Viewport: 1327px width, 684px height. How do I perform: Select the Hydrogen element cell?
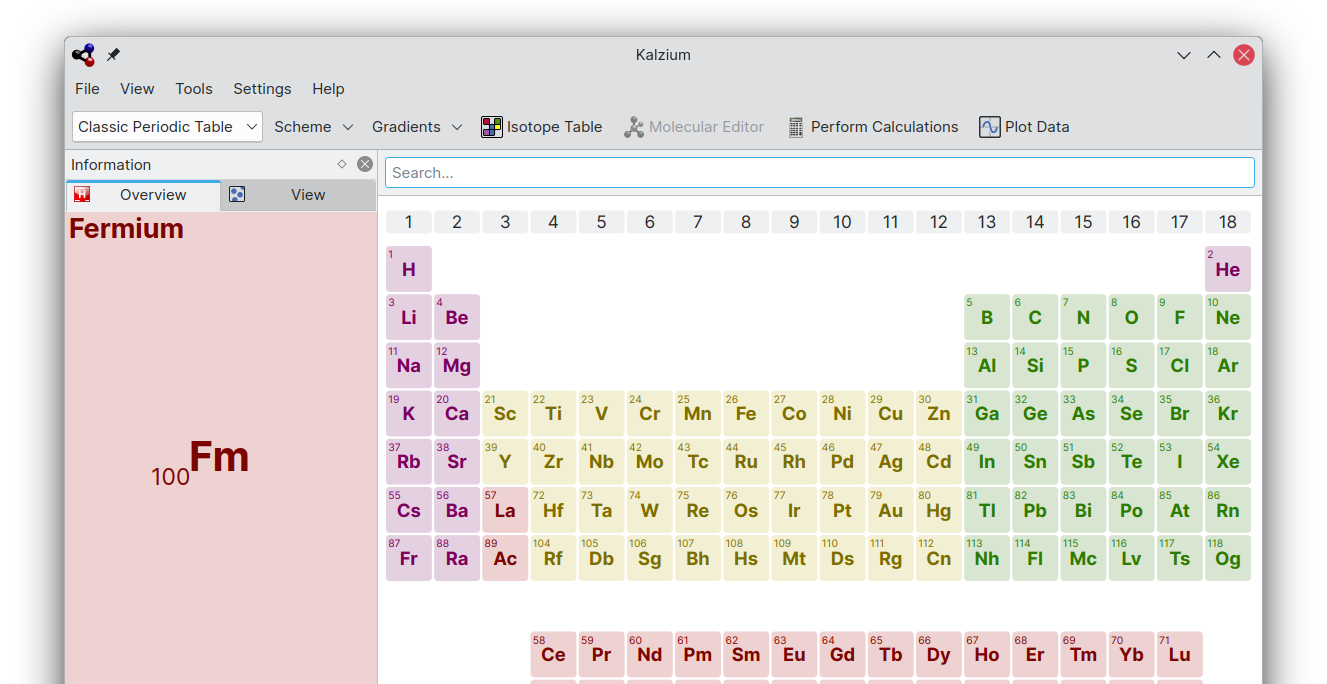409,269
